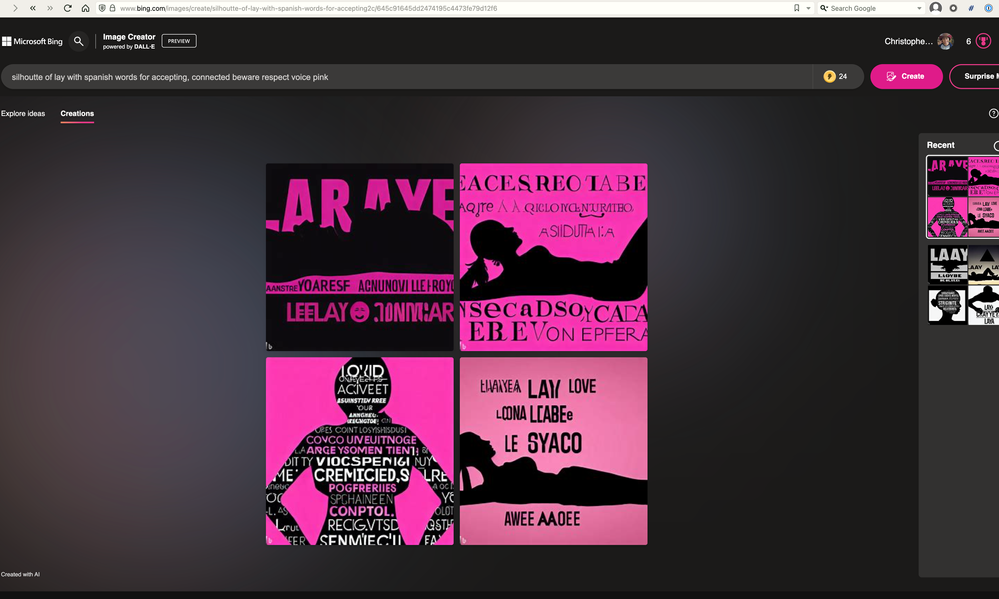The height and width of the screenshot is (599, 999).
Task: Reload the current page
Action: pyautogui.click(x=68, y=8)
